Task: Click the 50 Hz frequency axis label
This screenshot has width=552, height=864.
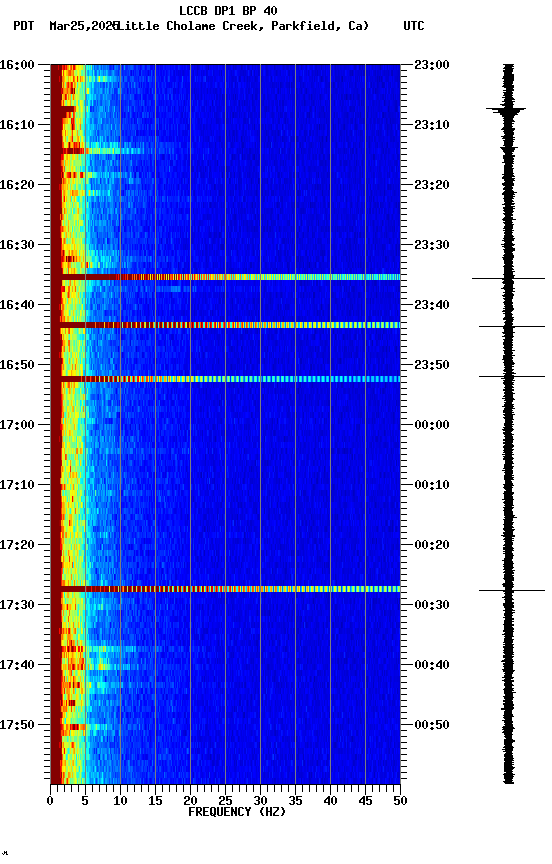Action: pyautogui.click(x=400, y=801)
